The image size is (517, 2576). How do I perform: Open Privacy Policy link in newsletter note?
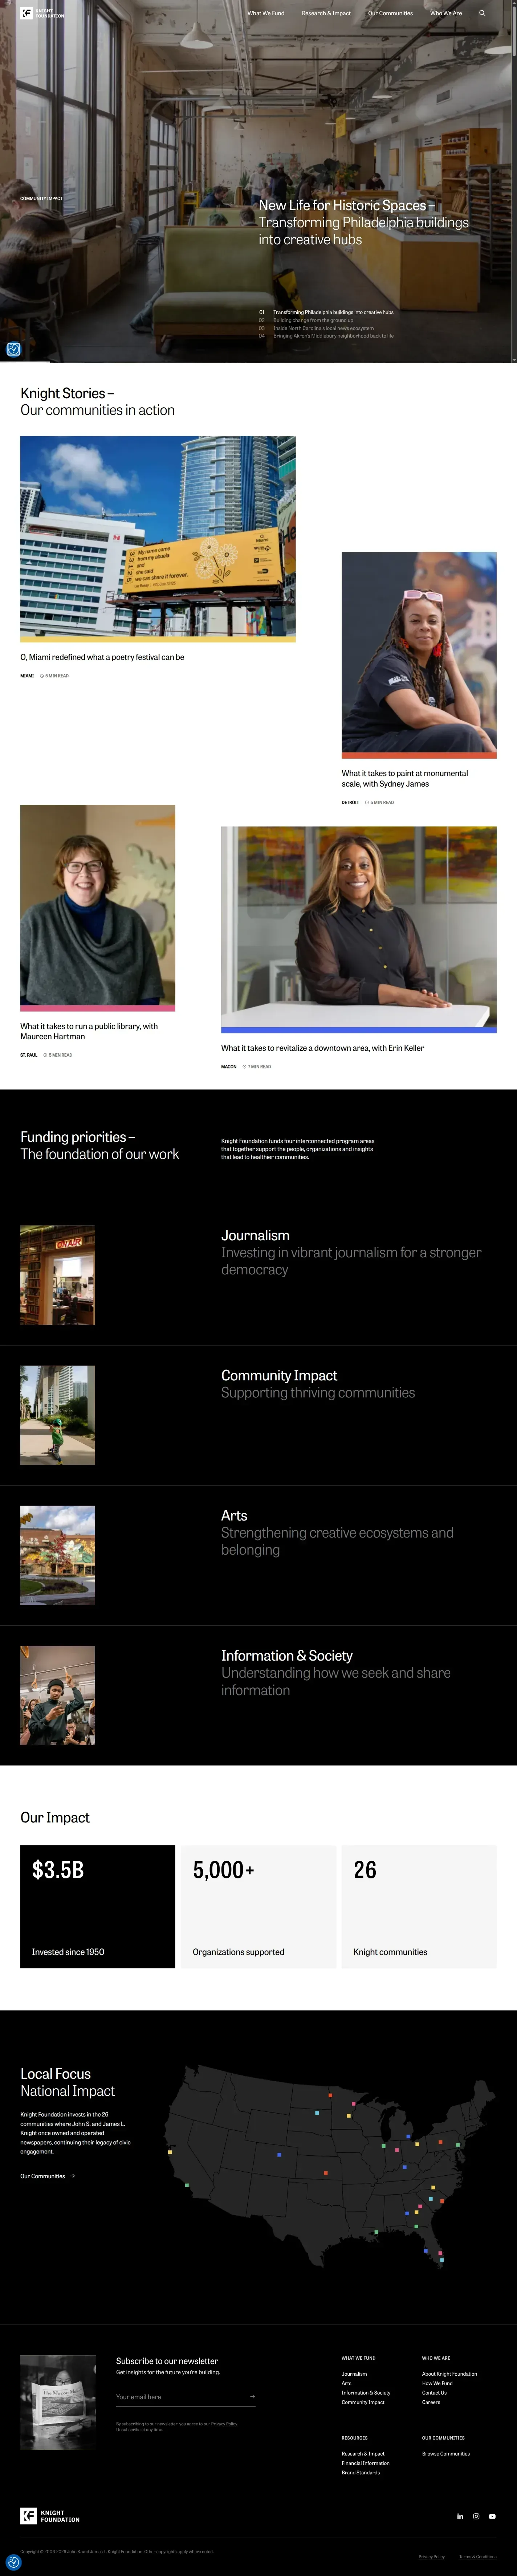pyautogui.click(x=224, y=2424)
